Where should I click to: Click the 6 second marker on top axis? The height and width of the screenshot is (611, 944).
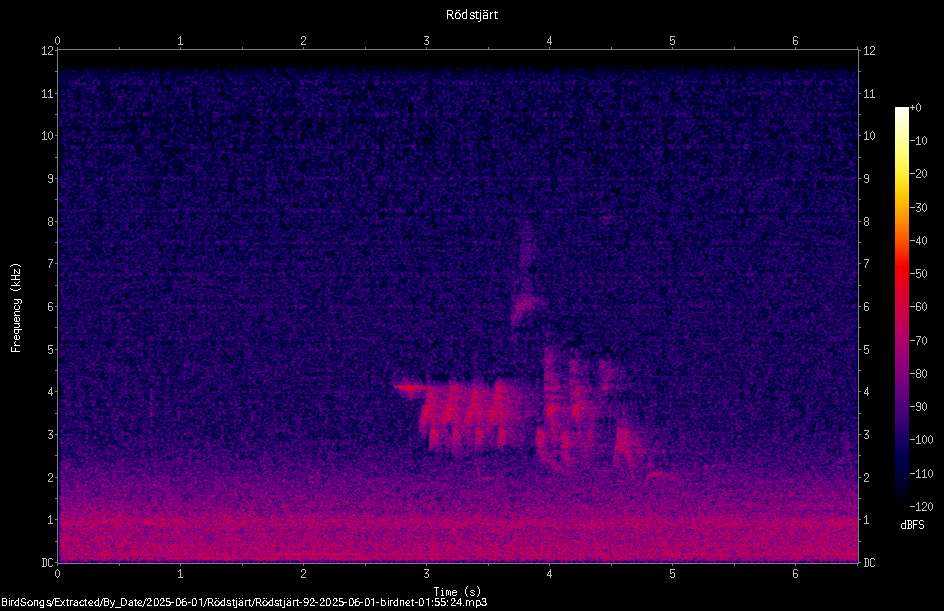(x=795, y=41)
